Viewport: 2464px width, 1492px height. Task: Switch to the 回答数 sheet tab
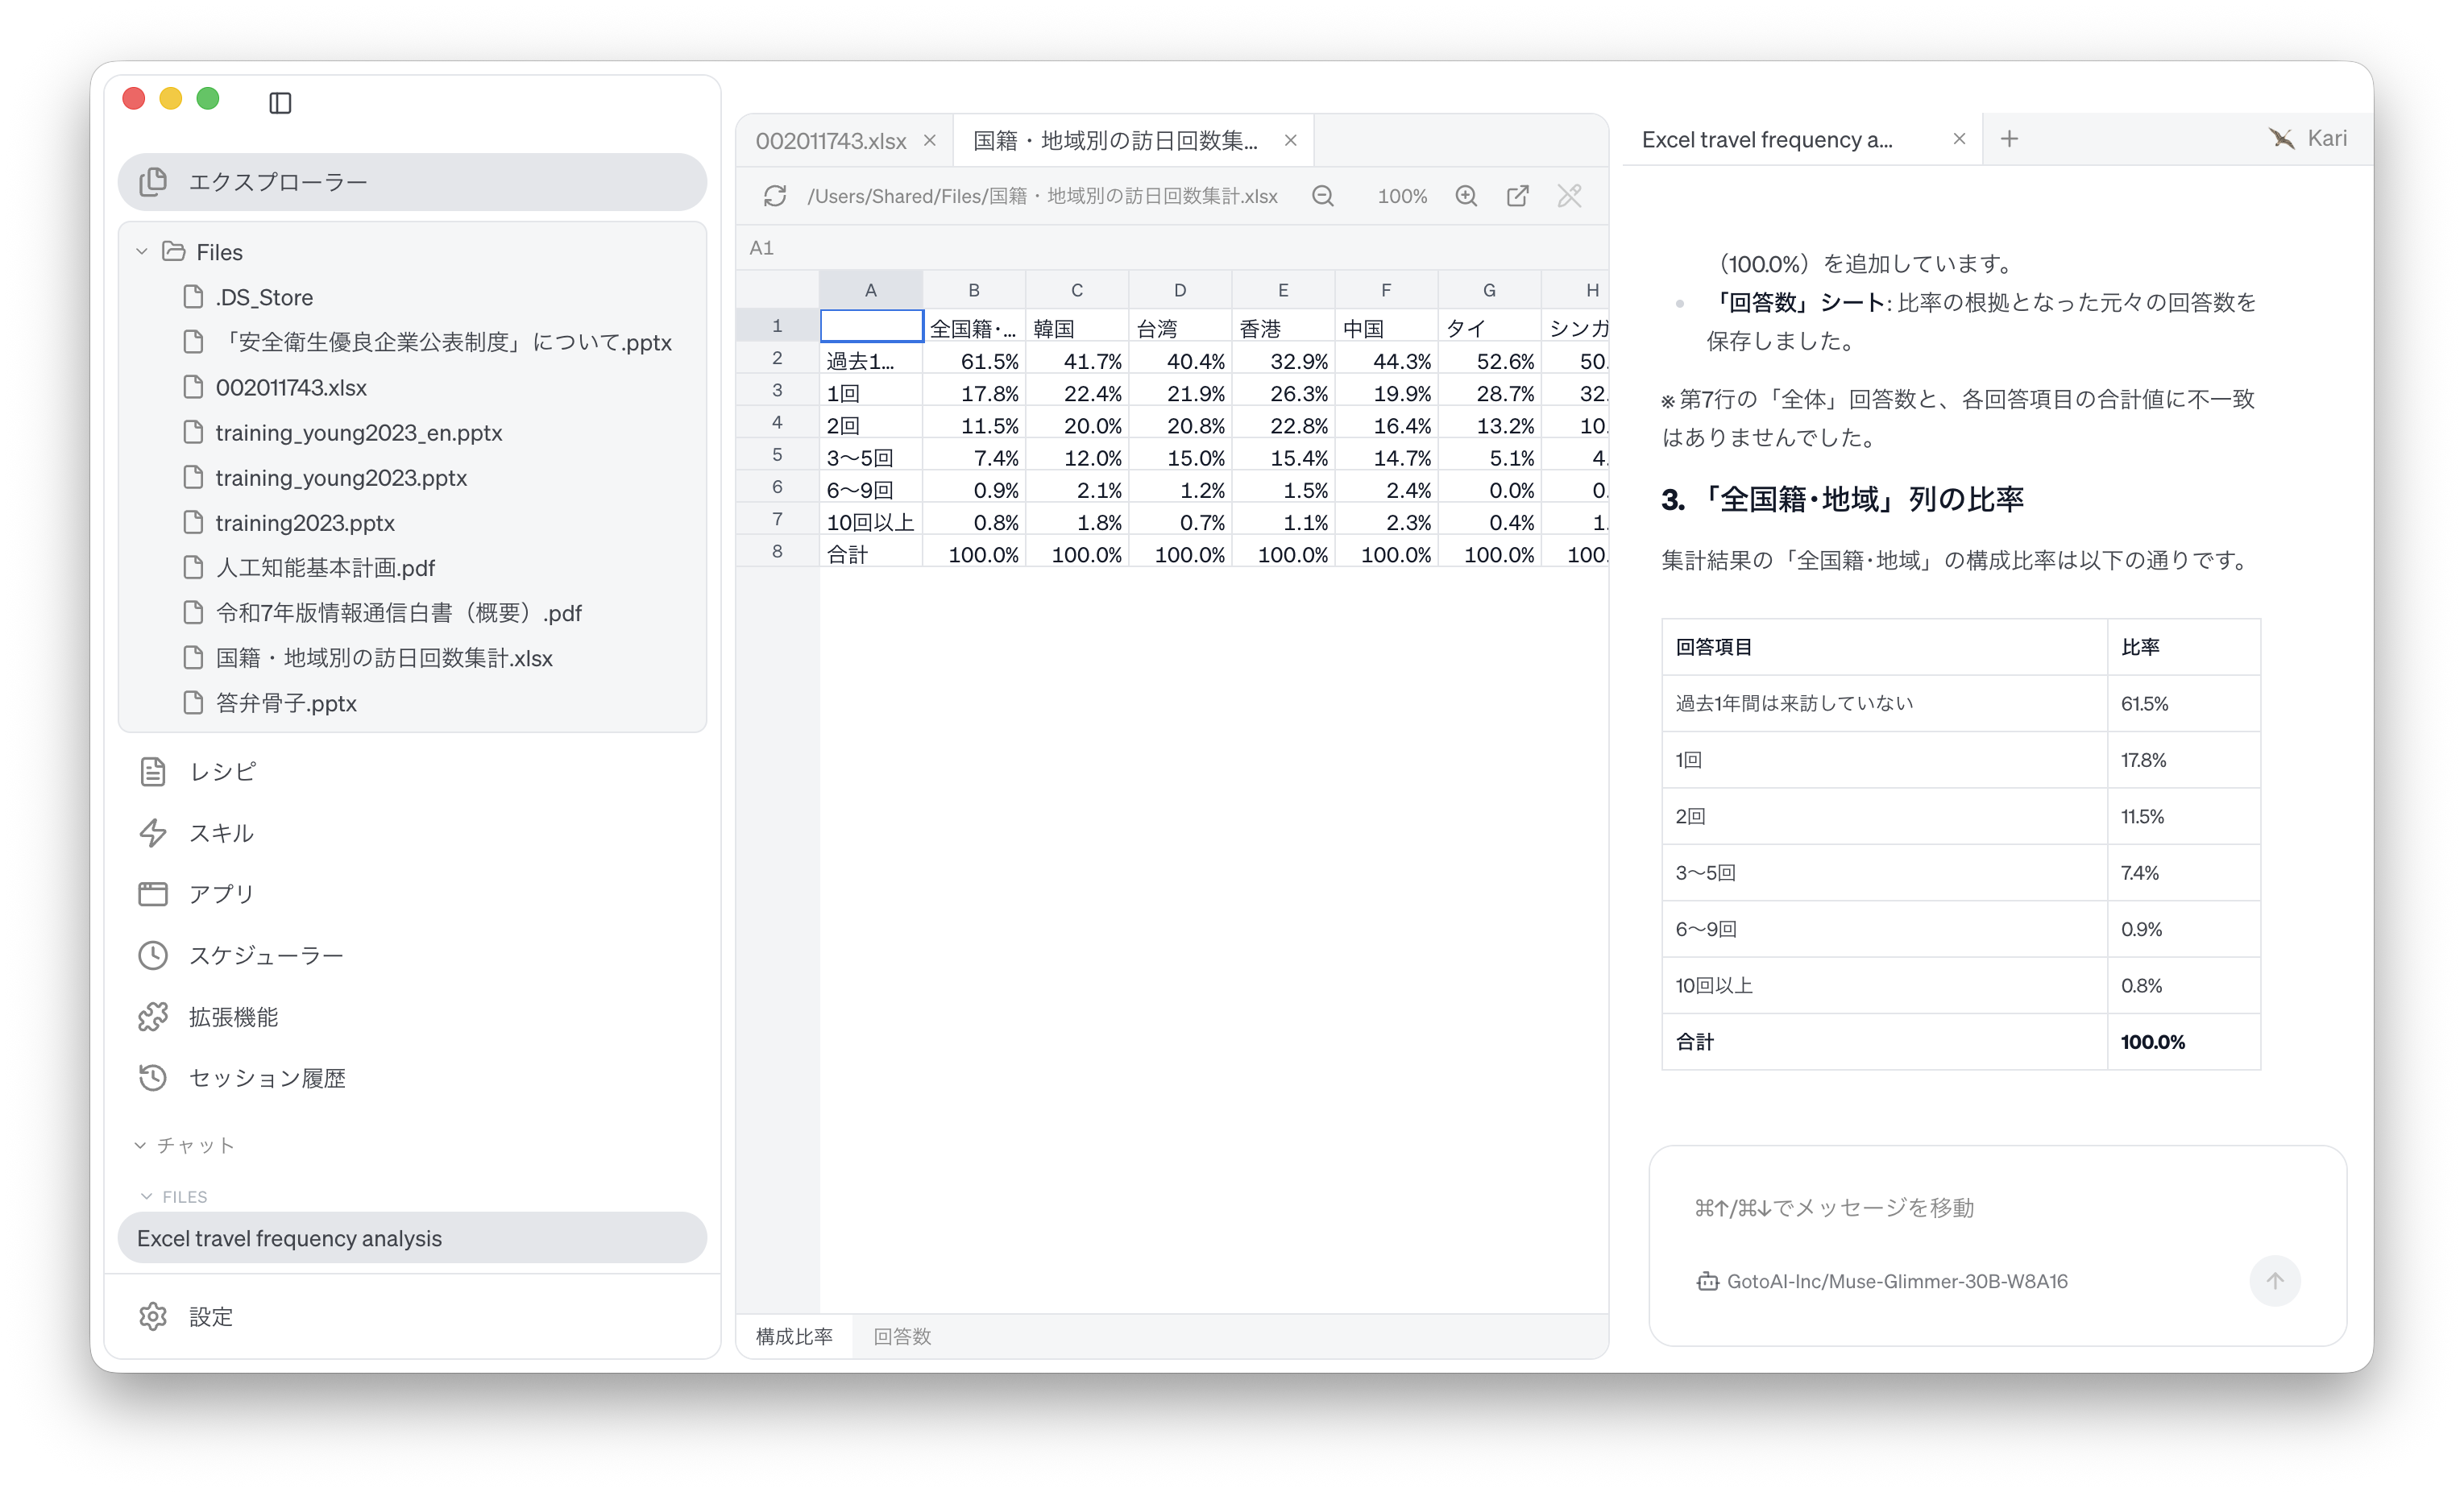pos(902,1336)
